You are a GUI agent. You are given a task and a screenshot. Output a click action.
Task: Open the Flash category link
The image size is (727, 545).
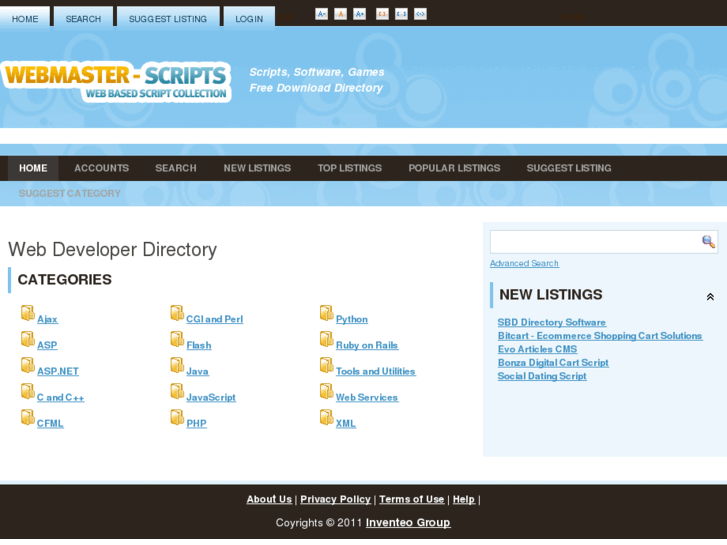(x=199, y=345)
